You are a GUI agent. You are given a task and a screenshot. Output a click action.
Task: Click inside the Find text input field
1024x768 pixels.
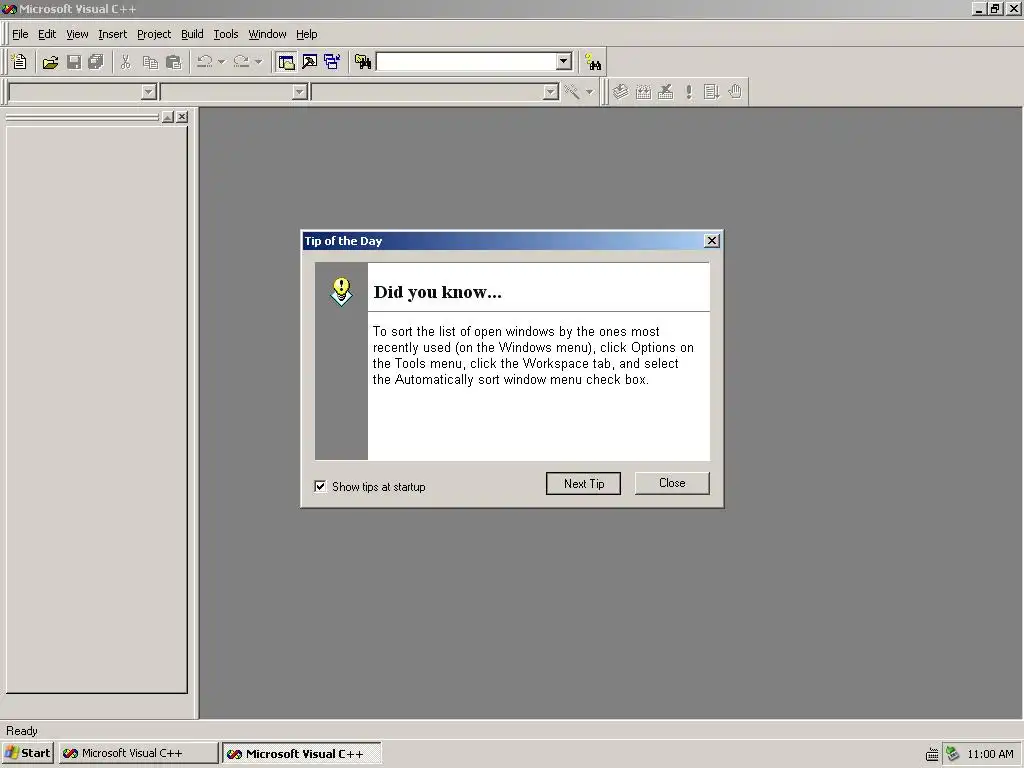click(x=466, y=61)
